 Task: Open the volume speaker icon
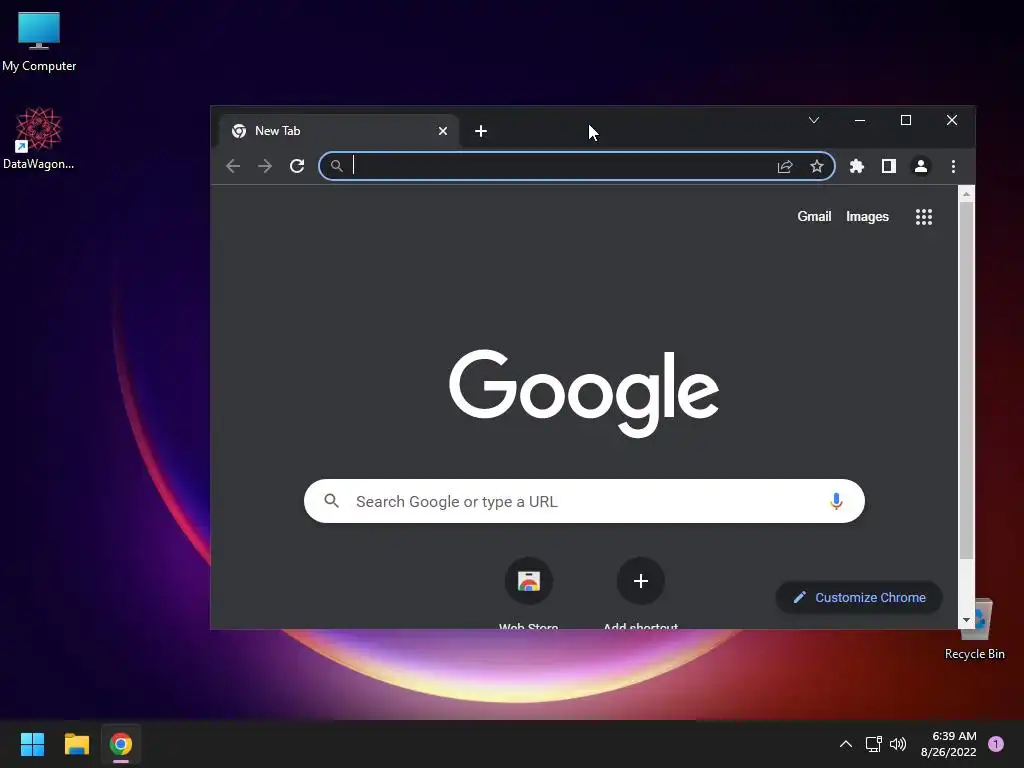899,744
